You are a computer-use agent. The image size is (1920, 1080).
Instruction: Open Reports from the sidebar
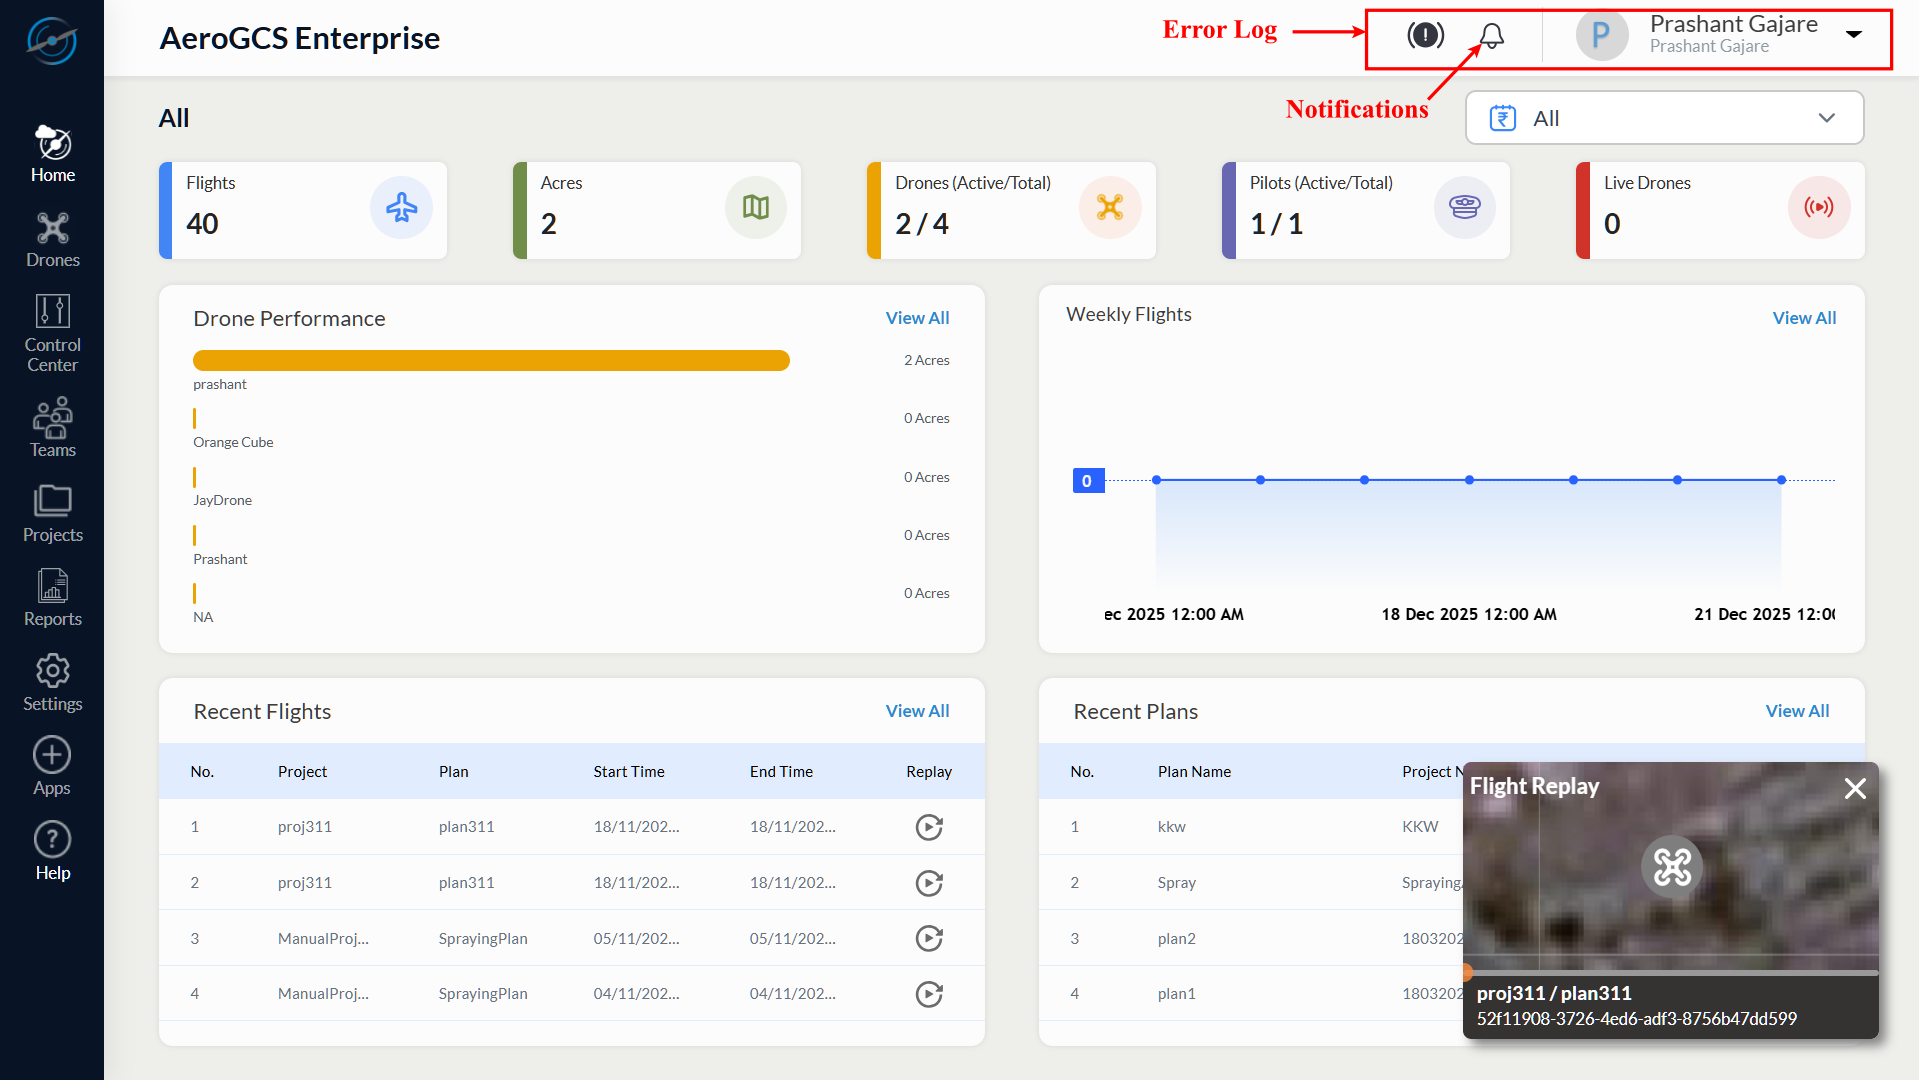click(52, 598)
